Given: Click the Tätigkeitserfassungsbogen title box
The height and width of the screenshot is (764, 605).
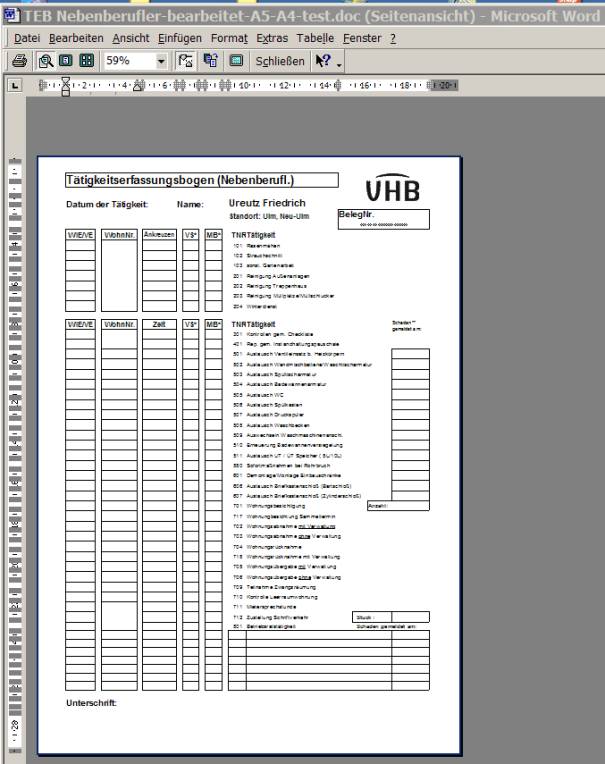Looking at the screenshot, I should [202, 180].
